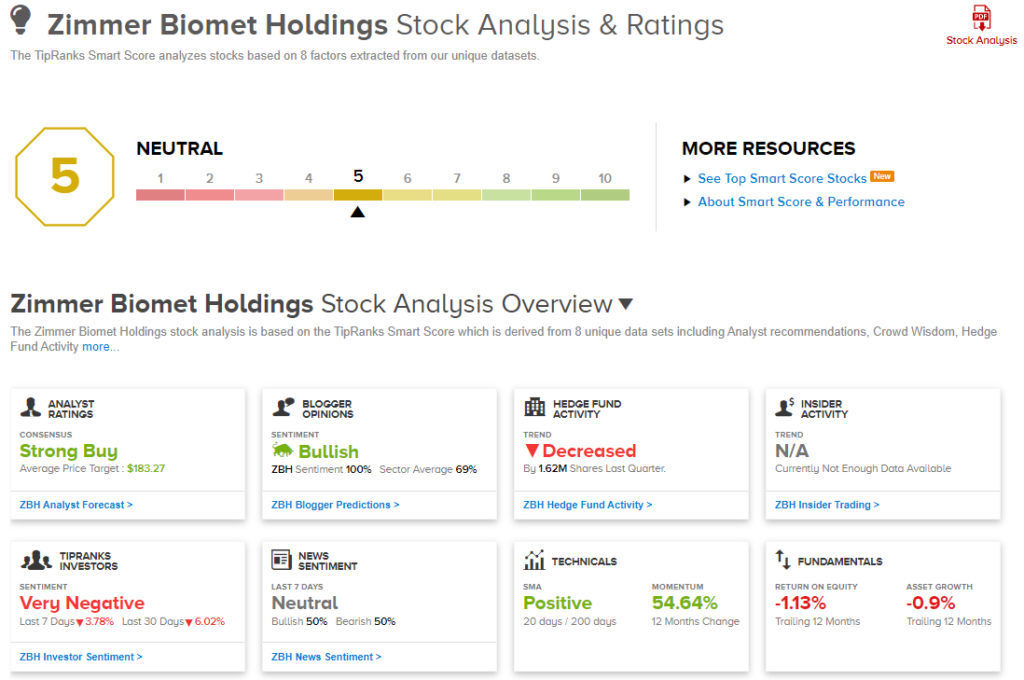
Task: Click the Hedge Fund Activity building icon
Action: click(x=535, y=408)
